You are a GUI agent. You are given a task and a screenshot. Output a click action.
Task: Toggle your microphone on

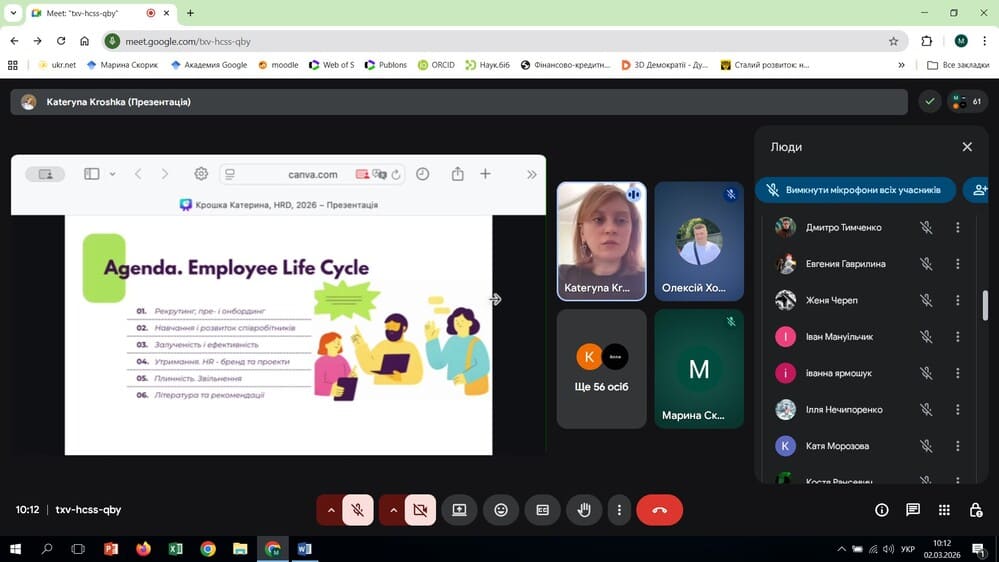357,510
